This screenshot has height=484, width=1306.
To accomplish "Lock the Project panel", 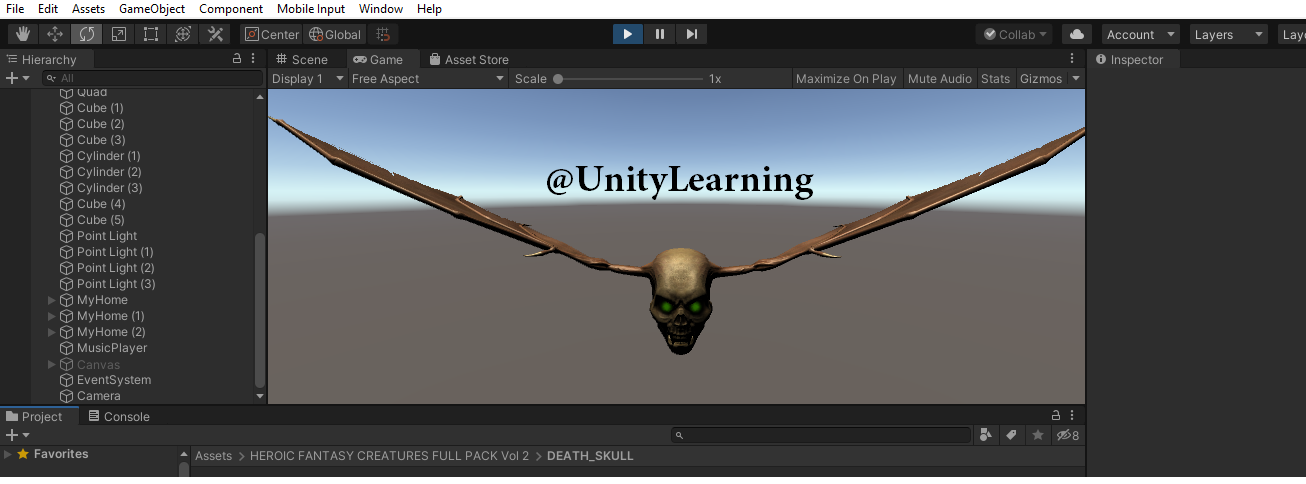I will click(1055, 416).
